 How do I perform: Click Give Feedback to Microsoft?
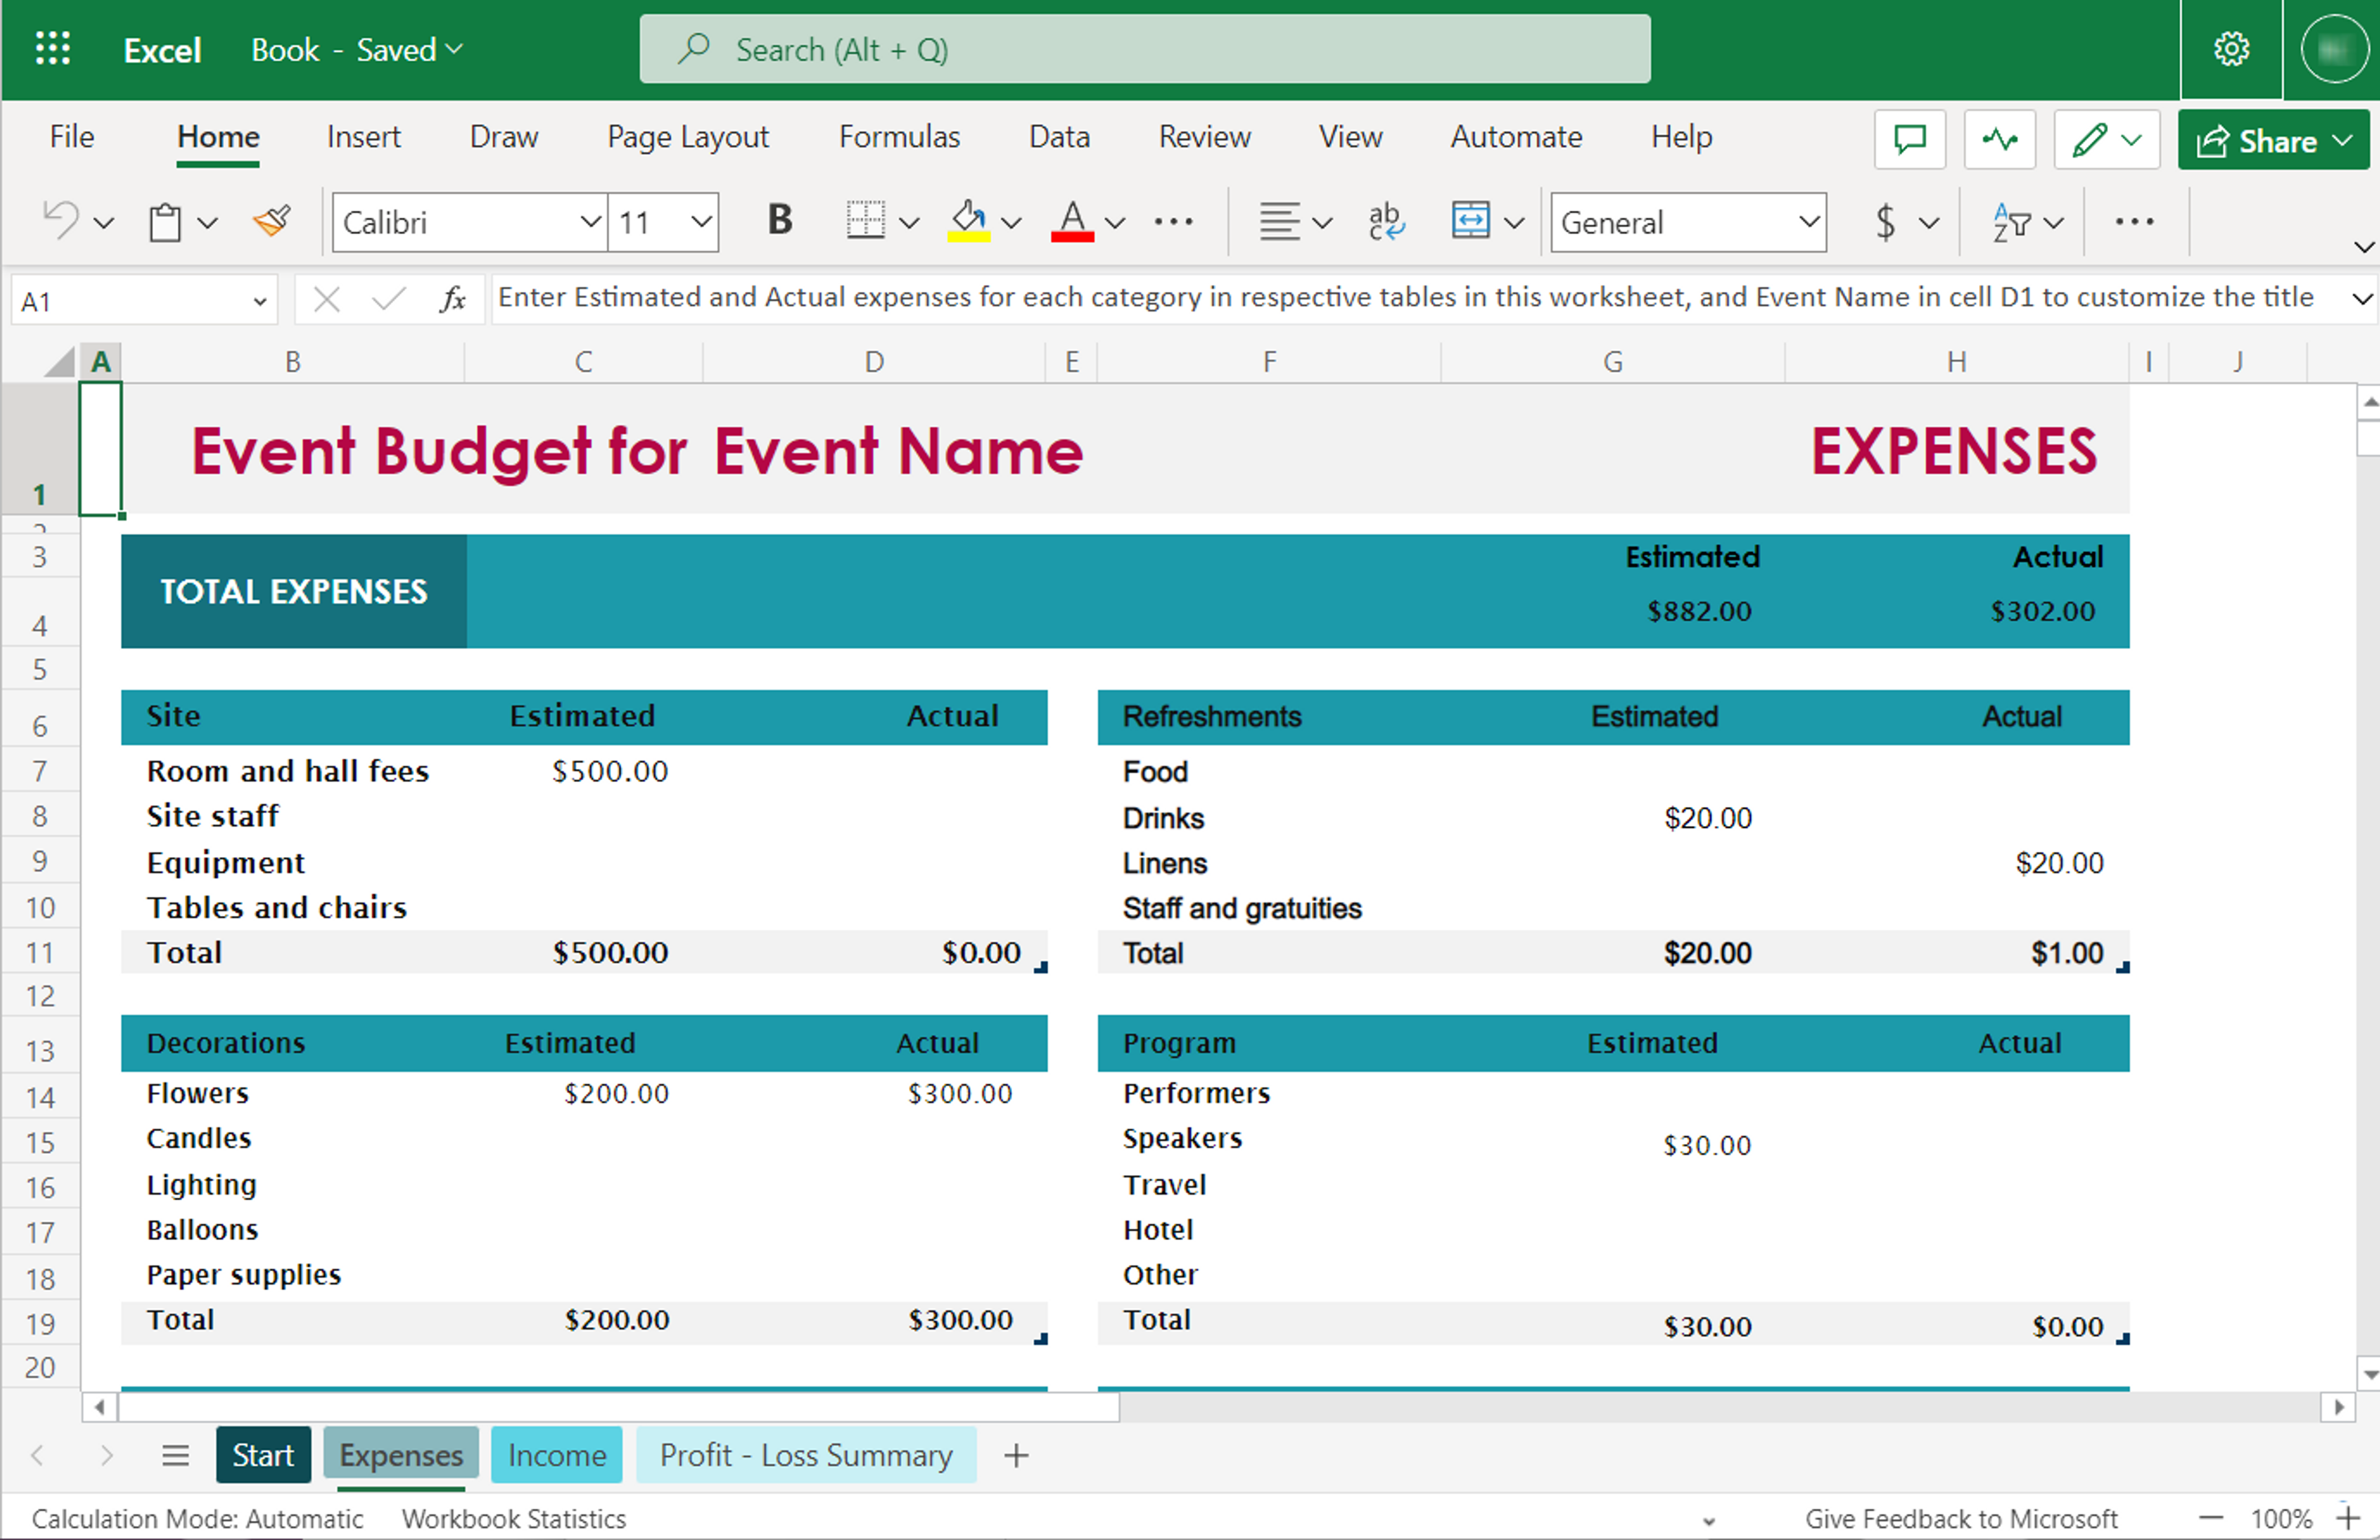pyautogui.click(x=1961, y=1518)
